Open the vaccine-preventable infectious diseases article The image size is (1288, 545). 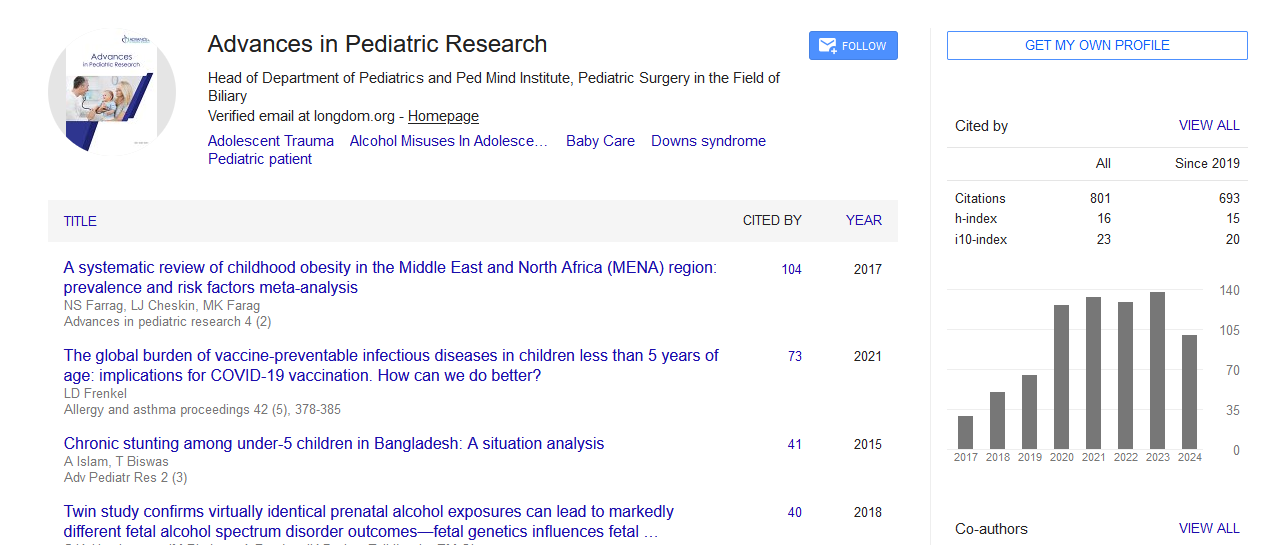(x=390, y=366)
